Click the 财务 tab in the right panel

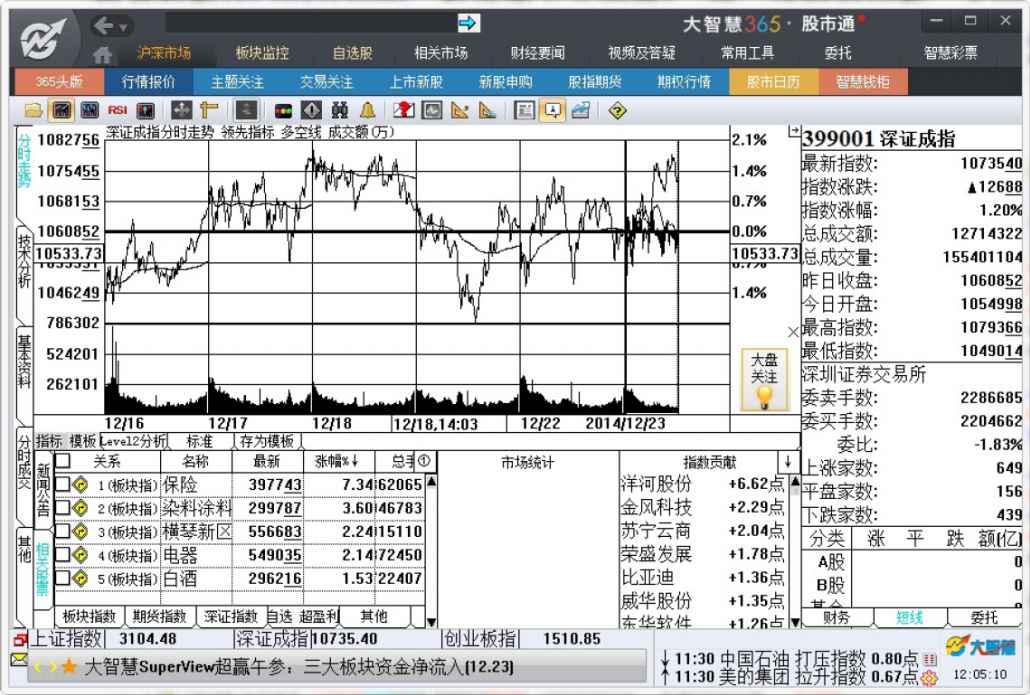836,617
